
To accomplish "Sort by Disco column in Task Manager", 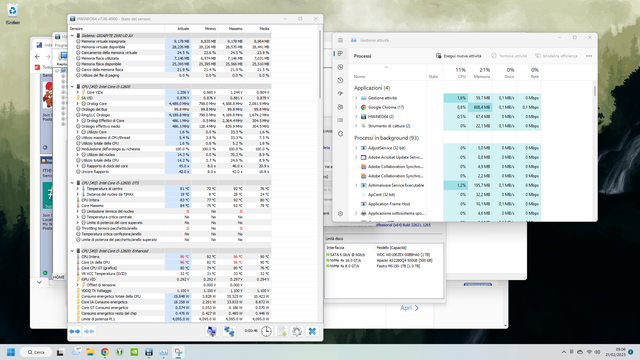I will (x=504, y=73).
